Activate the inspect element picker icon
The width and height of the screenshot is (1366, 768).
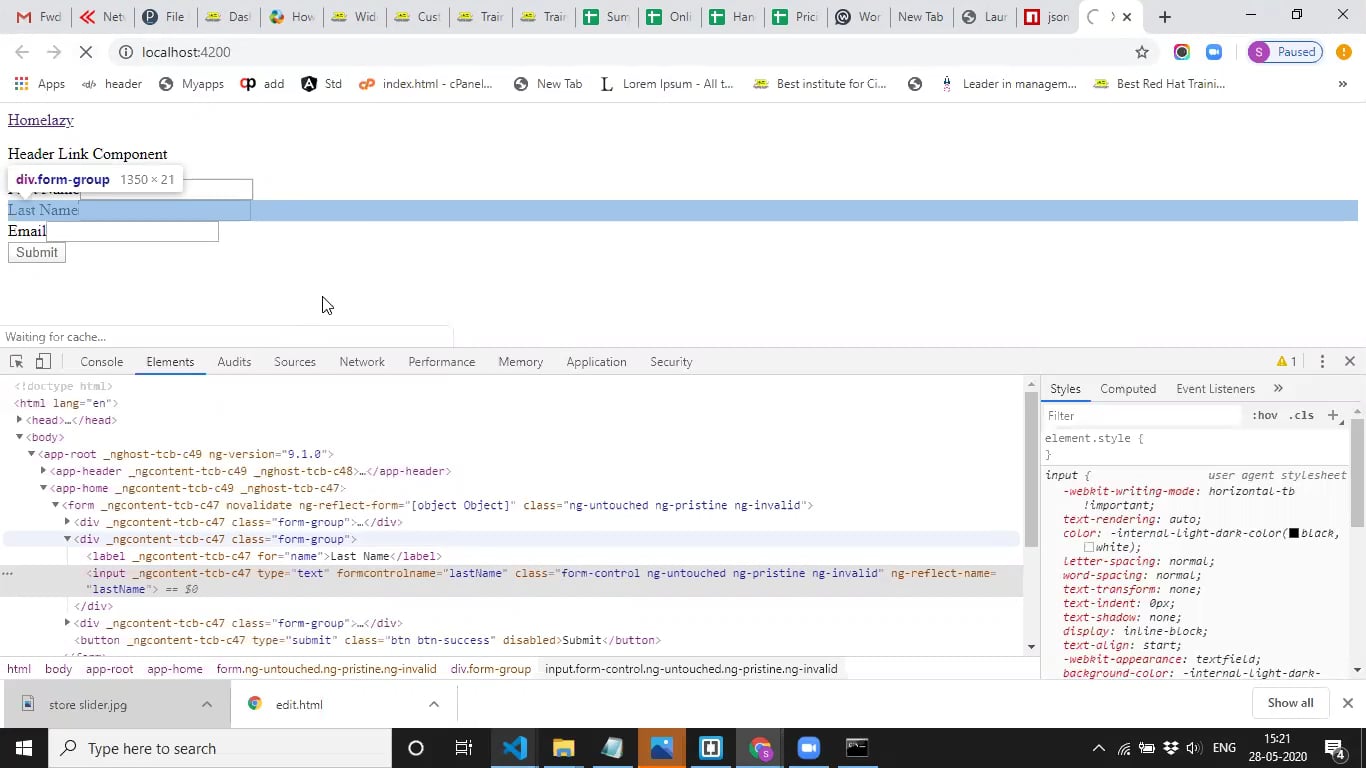pos(16,362)
